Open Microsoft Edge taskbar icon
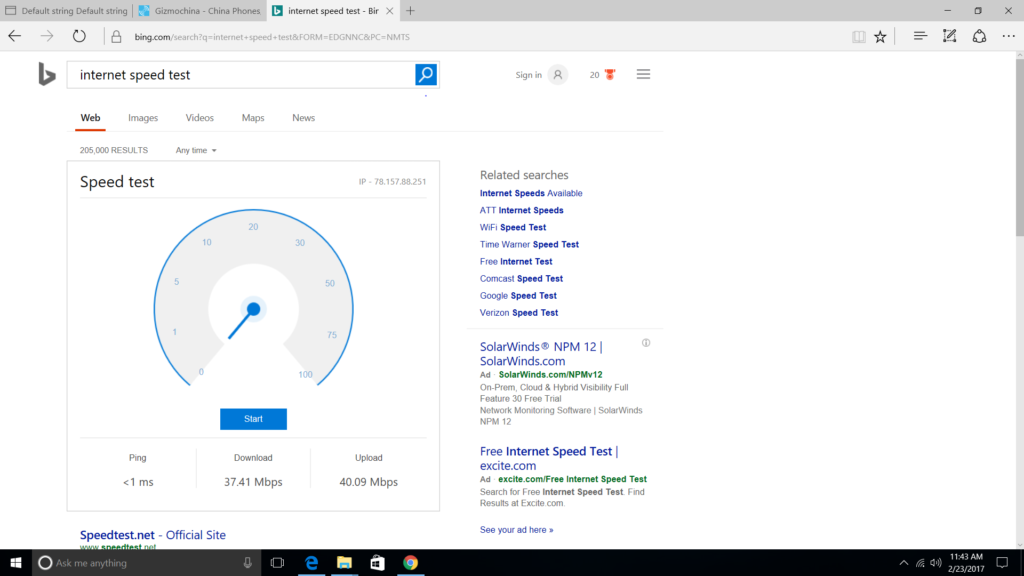This screenshot has height=576, width=1024. pos(312,563)
